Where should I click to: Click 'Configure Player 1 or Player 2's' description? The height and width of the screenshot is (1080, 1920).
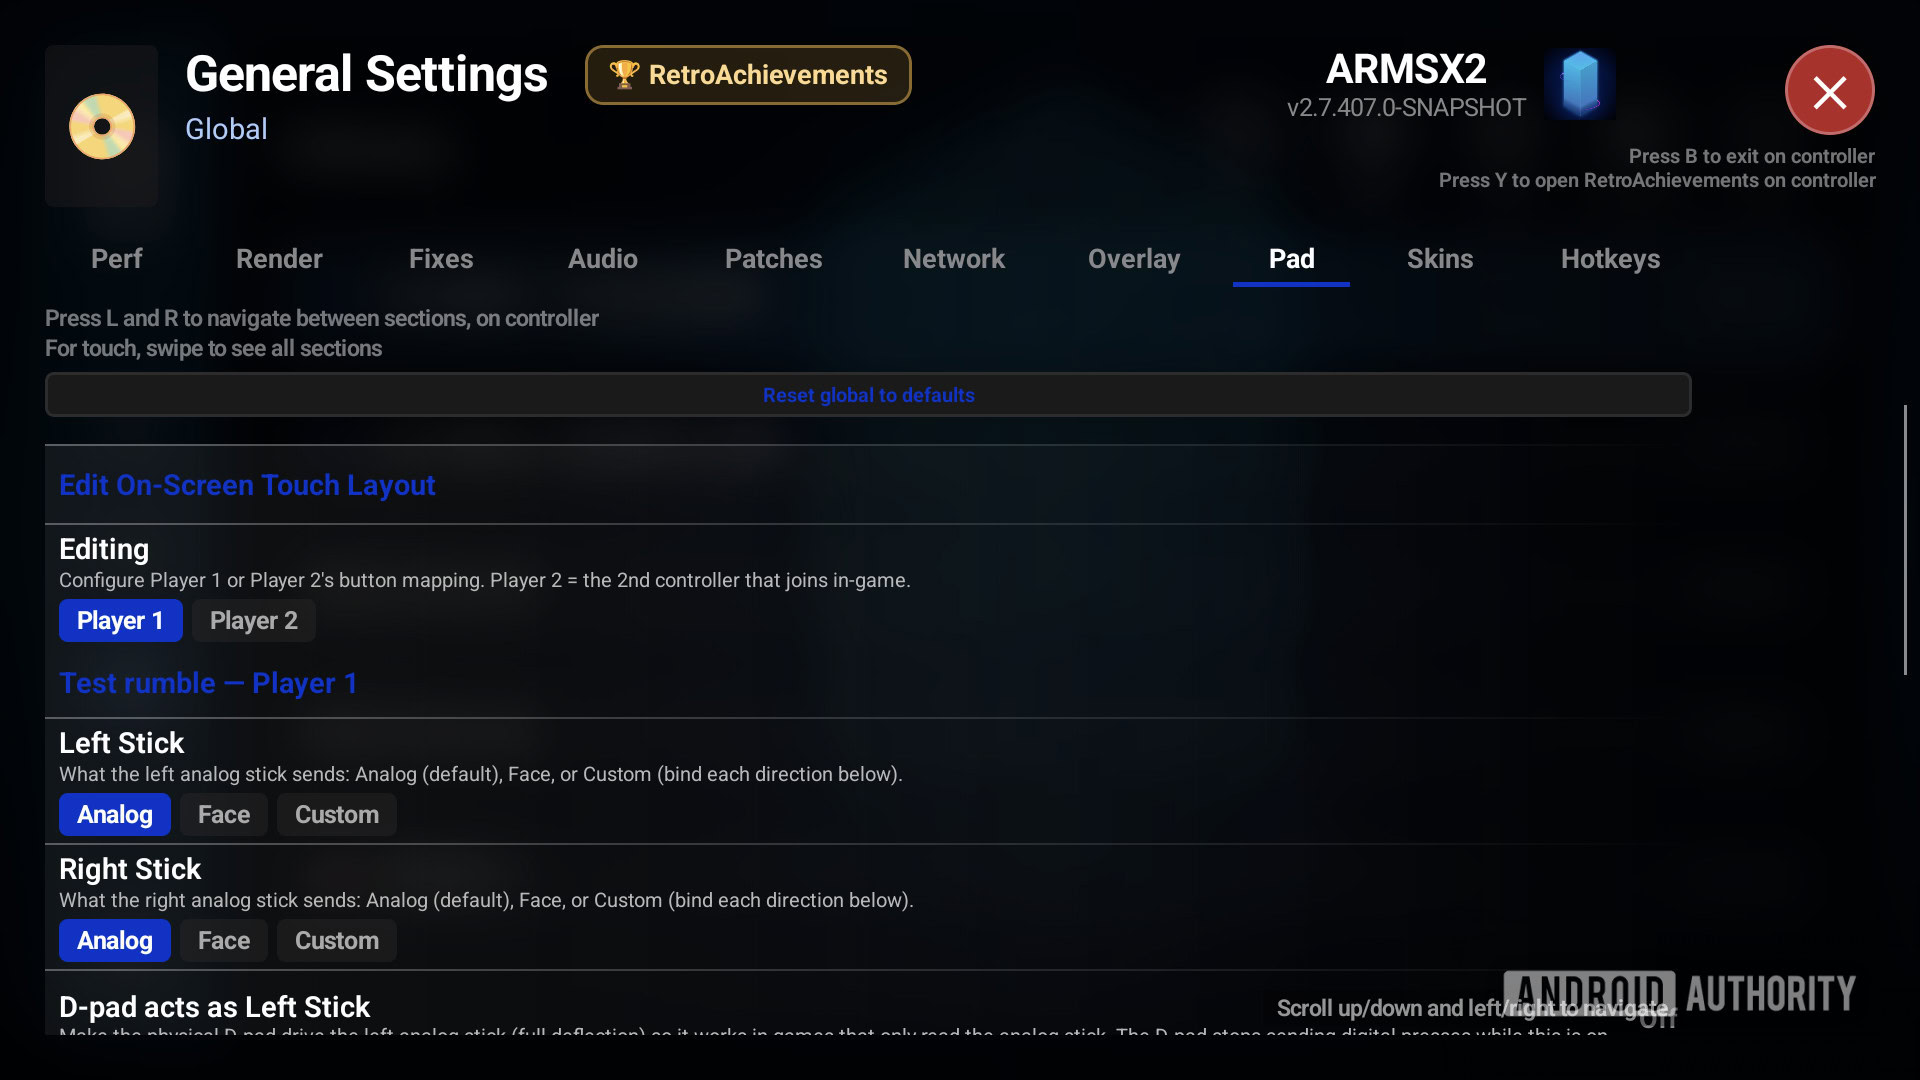point(485,580)
